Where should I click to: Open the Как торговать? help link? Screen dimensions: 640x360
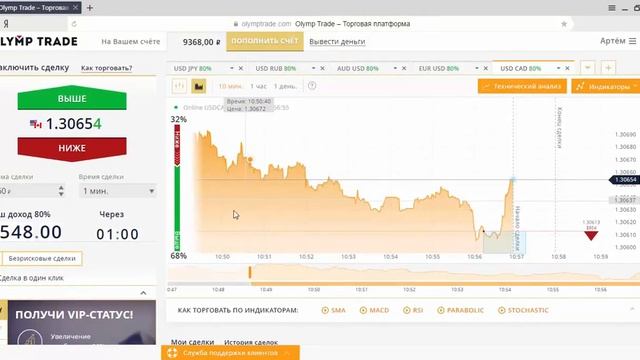(107, 68)
